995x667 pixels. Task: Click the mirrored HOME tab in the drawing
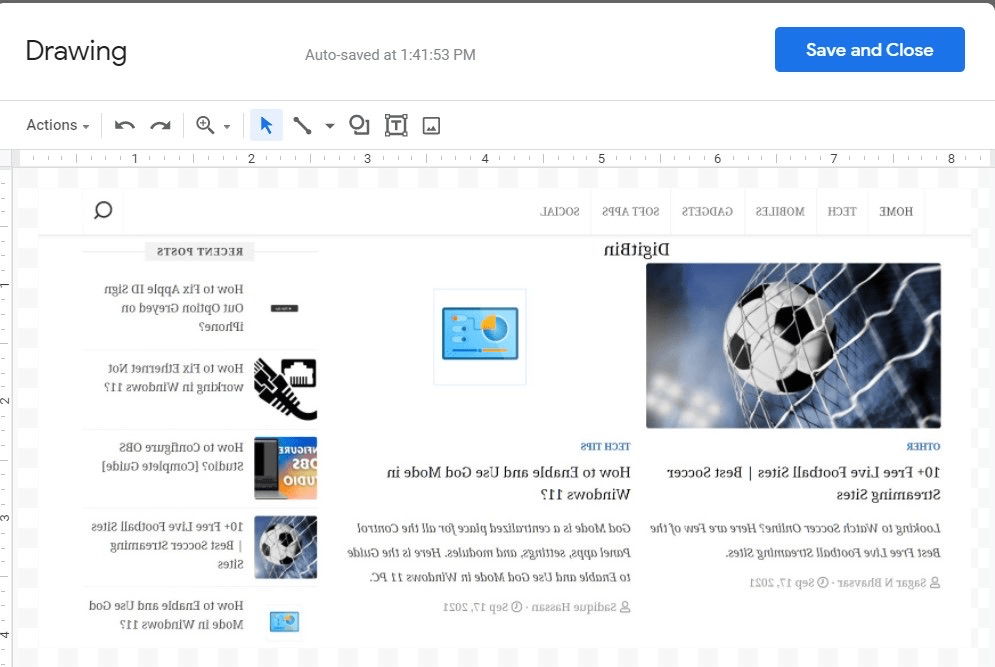click(x=896, y=211)
